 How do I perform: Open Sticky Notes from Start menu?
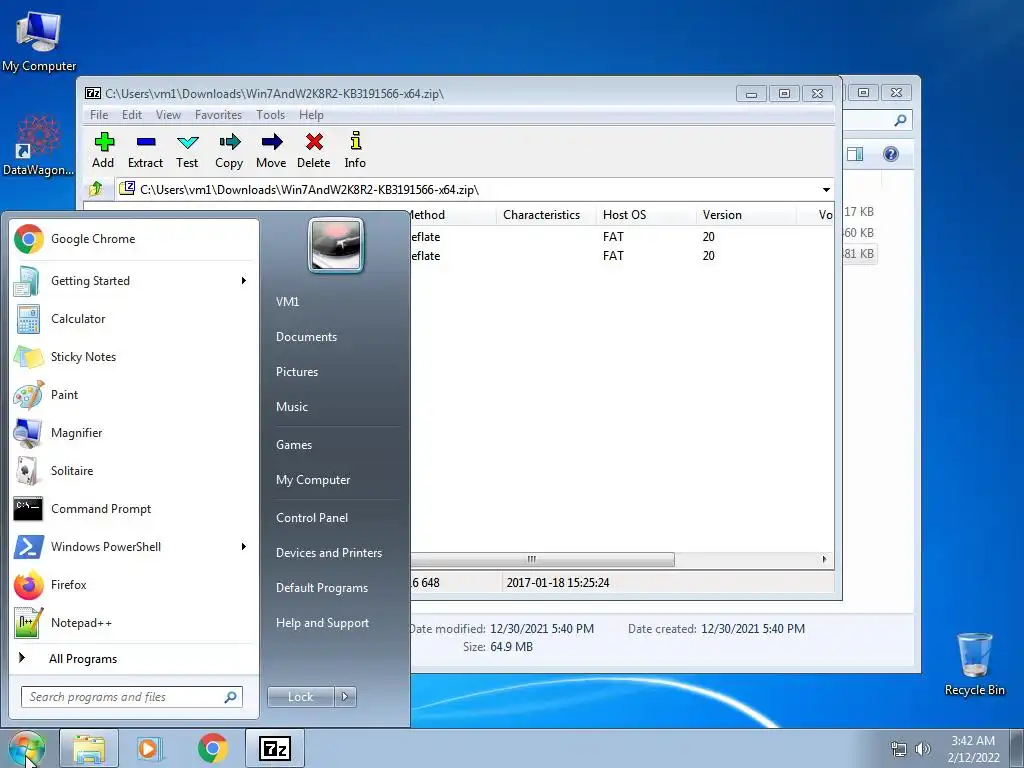pyautogui.click(x=134, y=357)
